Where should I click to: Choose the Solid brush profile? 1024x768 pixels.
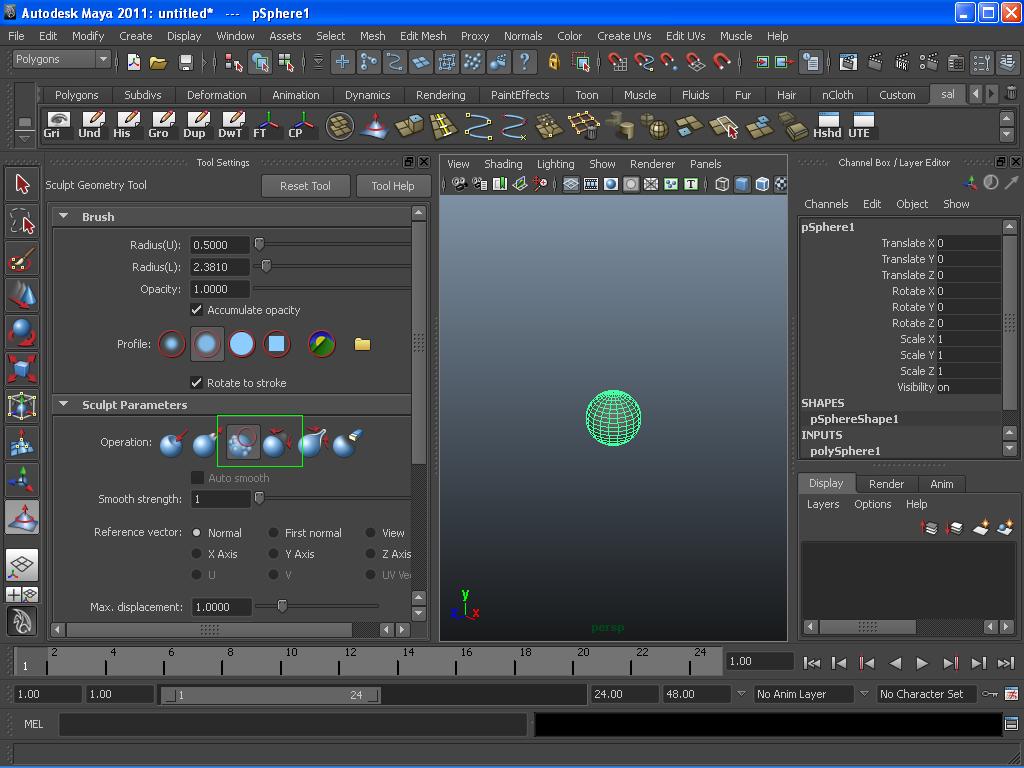click(242, 344)
